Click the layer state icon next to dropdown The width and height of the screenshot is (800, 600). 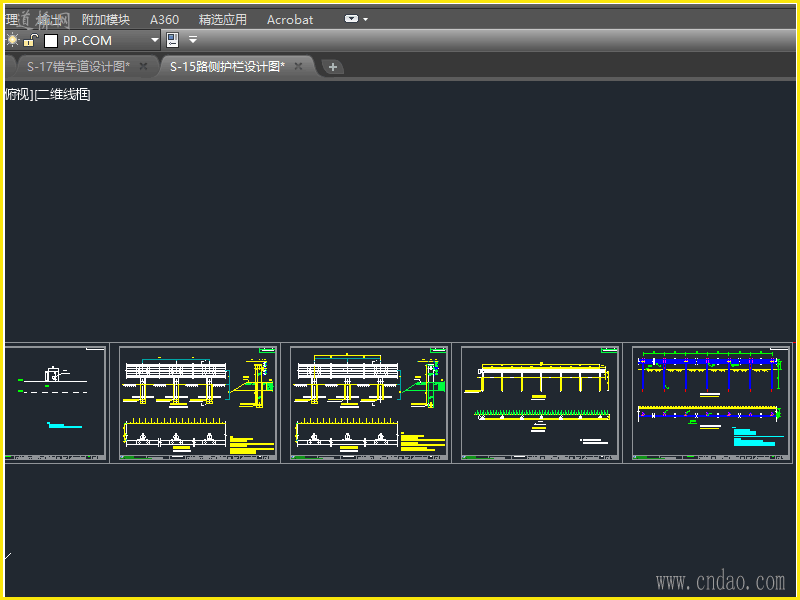point(172,40)
